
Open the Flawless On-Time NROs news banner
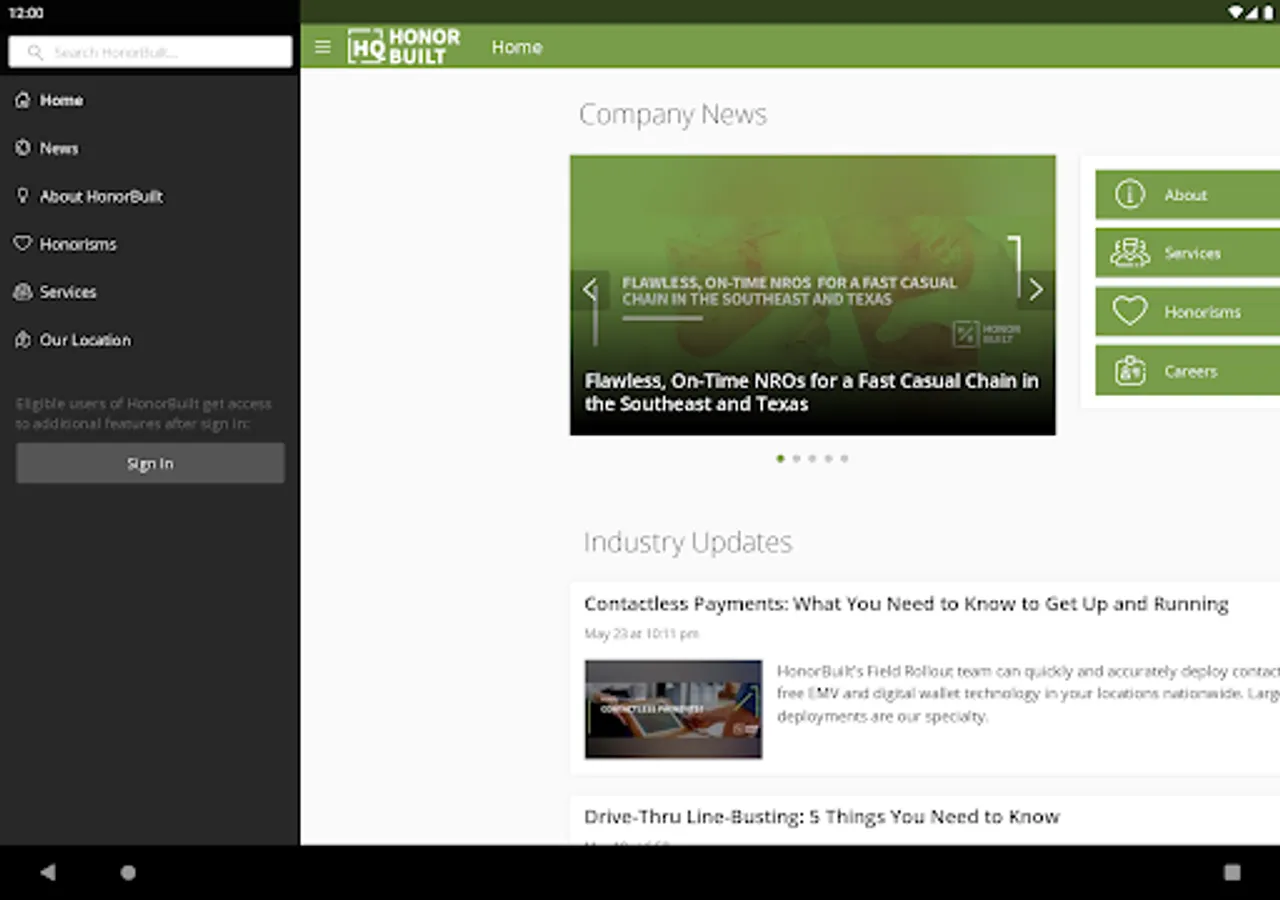[x=813, y=295]
